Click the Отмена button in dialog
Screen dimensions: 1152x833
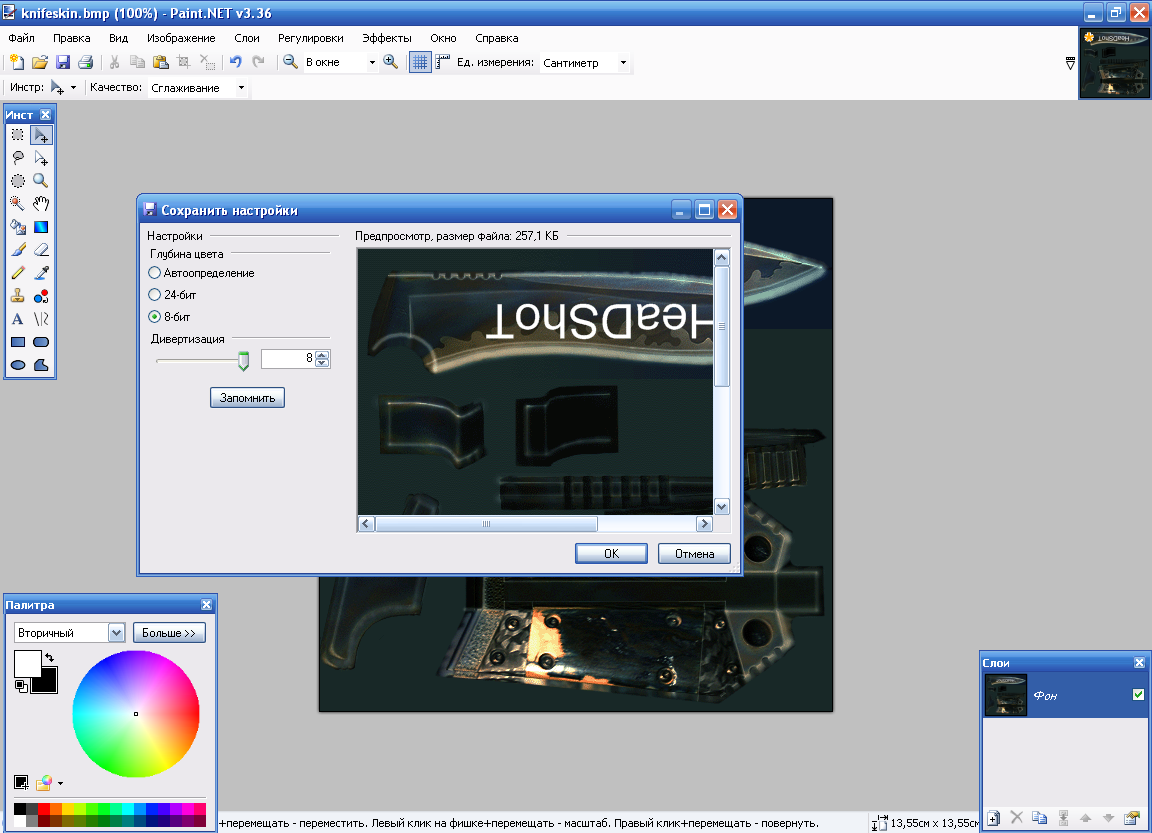coord(694,554)
